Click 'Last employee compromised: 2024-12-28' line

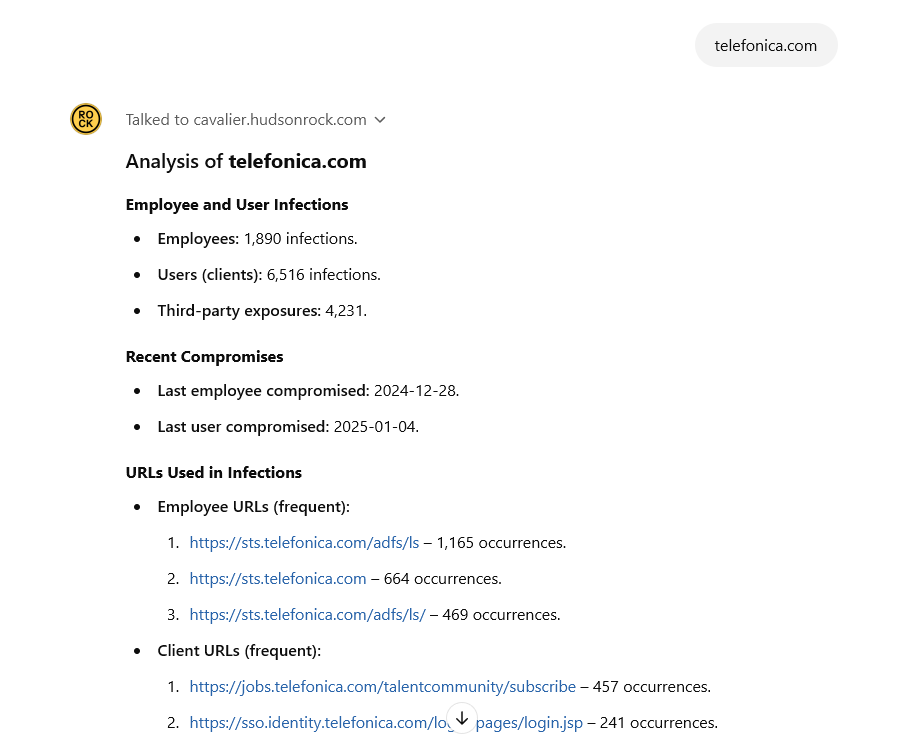309,391
